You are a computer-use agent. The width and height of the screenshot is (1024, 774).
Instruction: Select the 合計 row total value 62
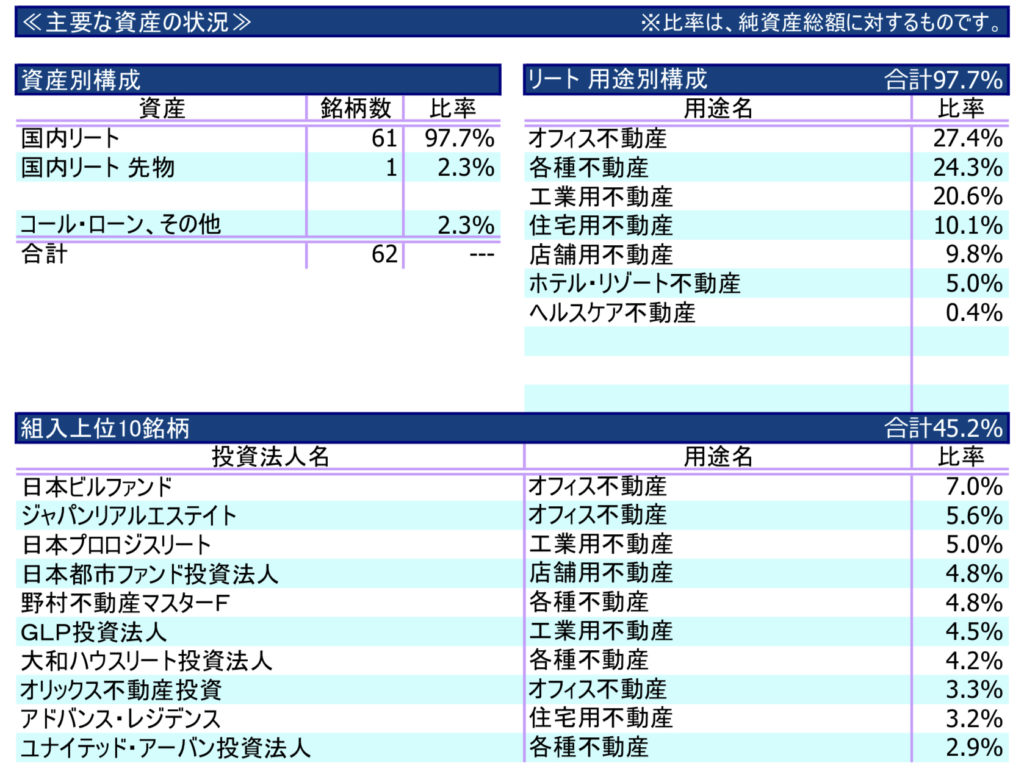[384, 254]
